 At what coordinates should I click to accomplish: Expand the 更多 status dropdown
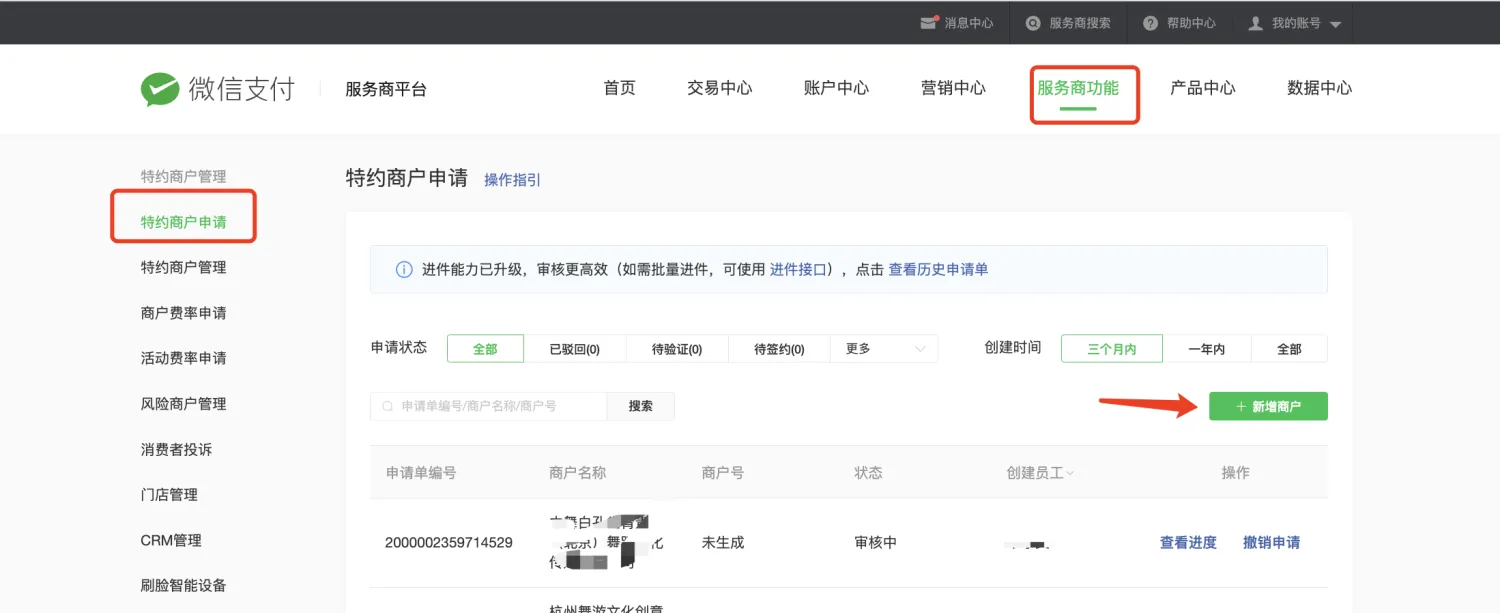[884, 349]
